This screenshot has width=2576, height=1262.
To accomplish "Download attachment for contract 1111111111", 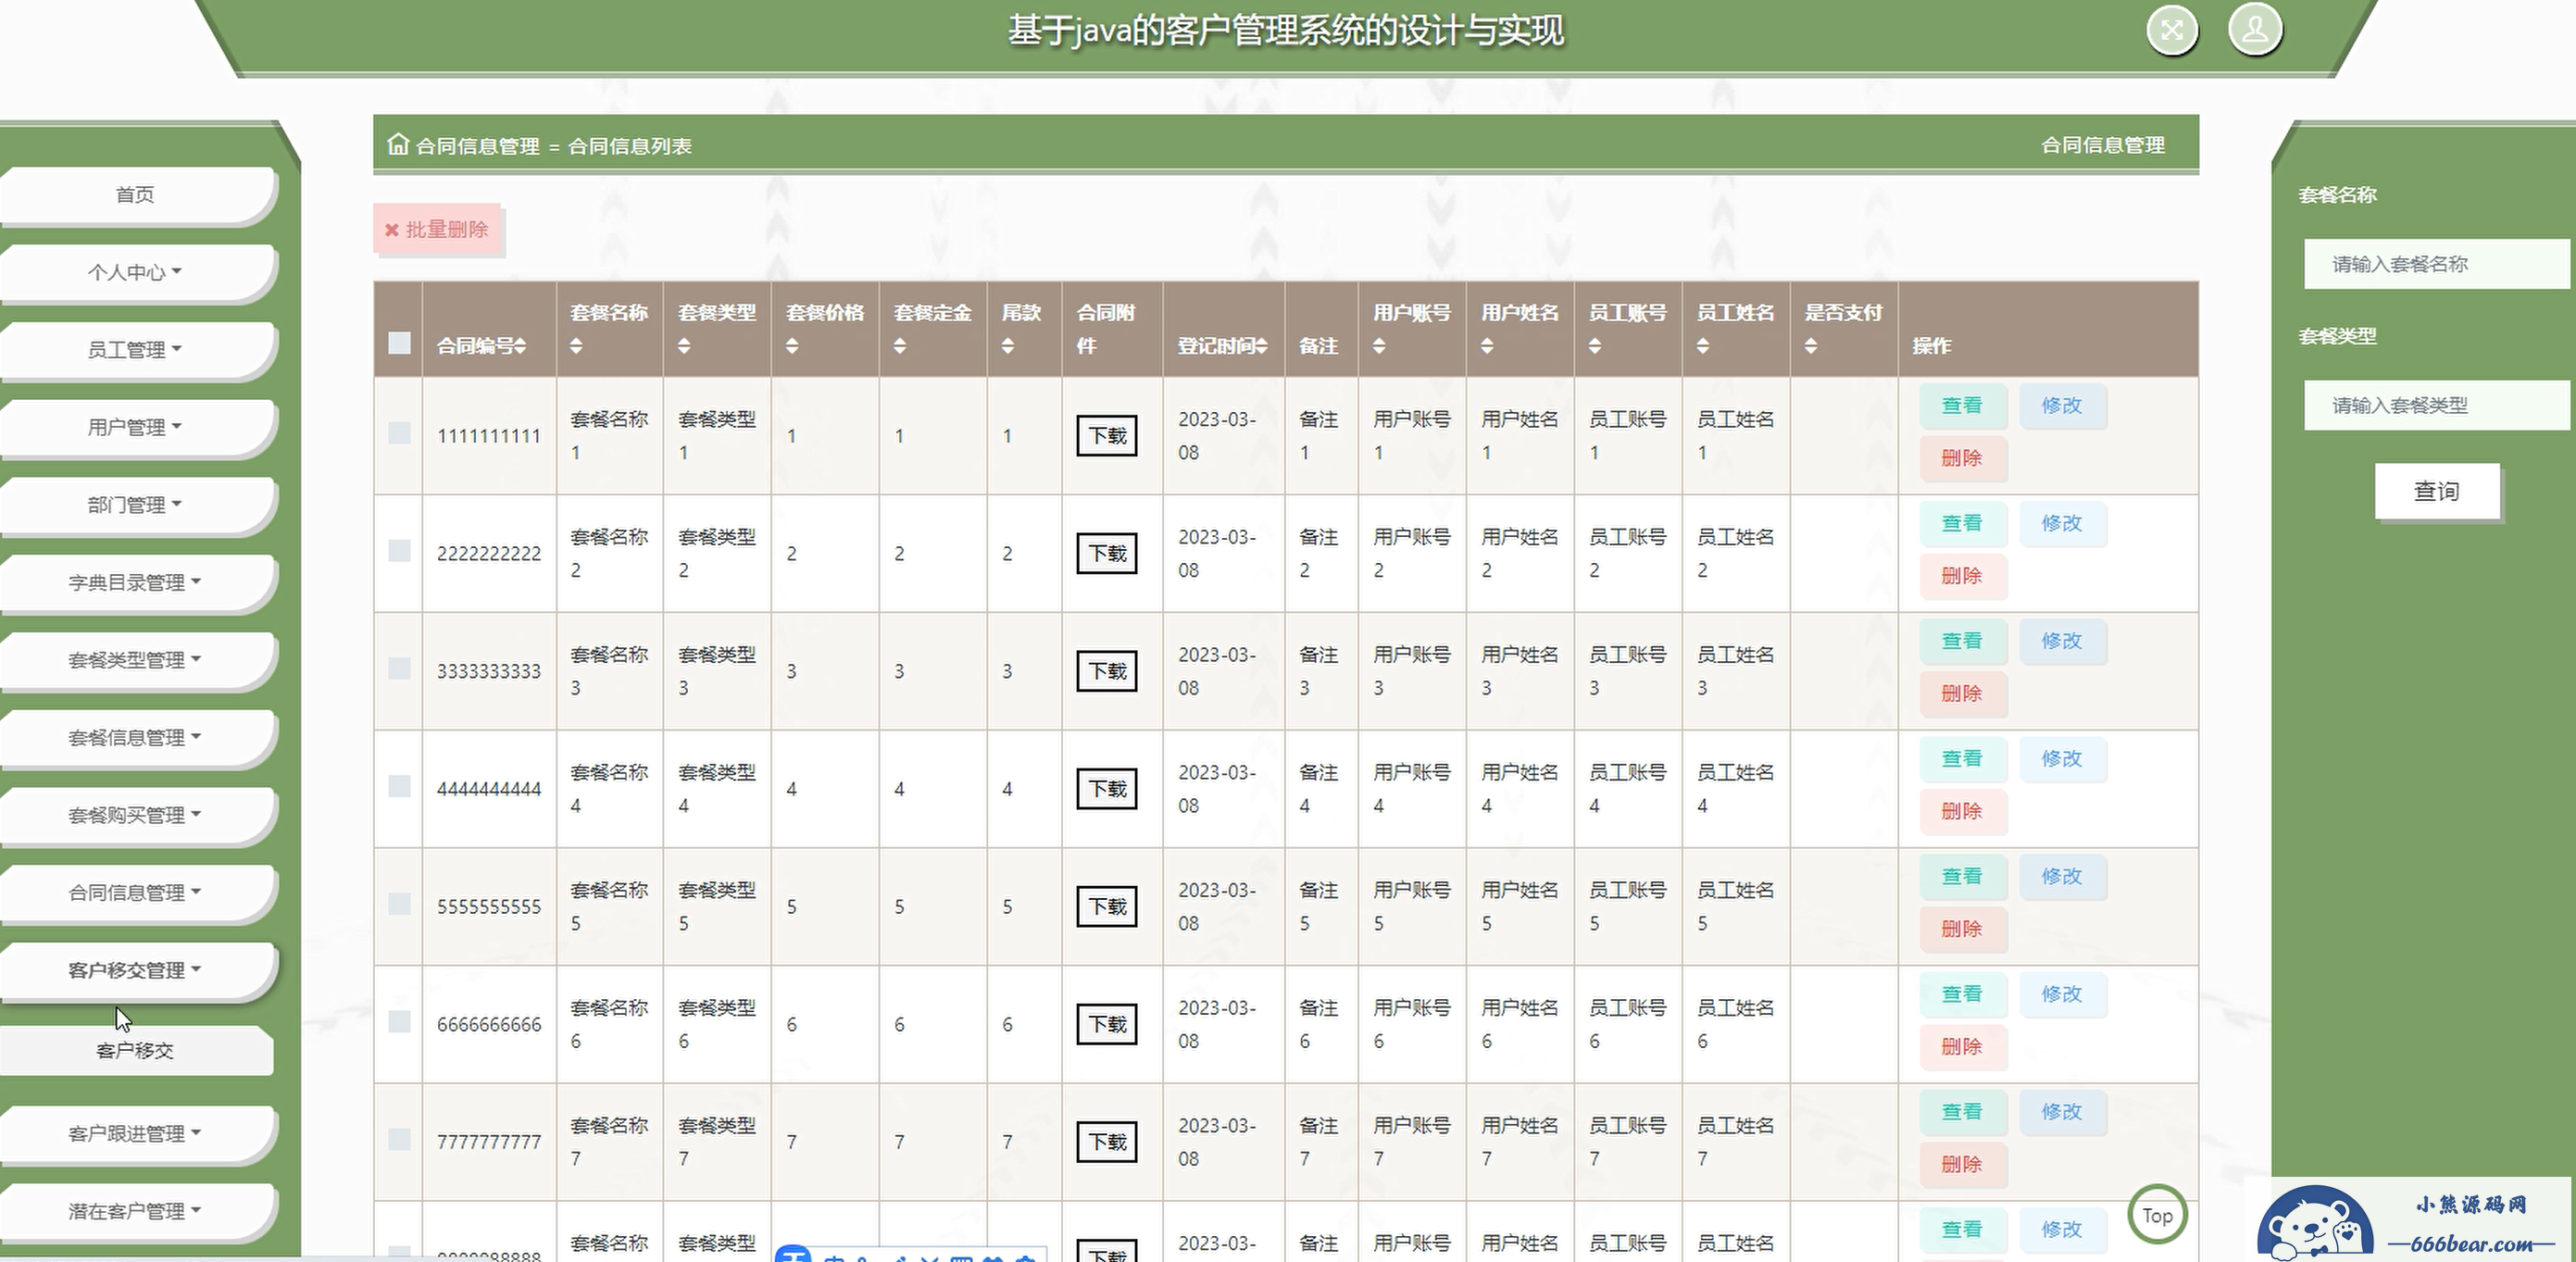I will point(1107,436).
